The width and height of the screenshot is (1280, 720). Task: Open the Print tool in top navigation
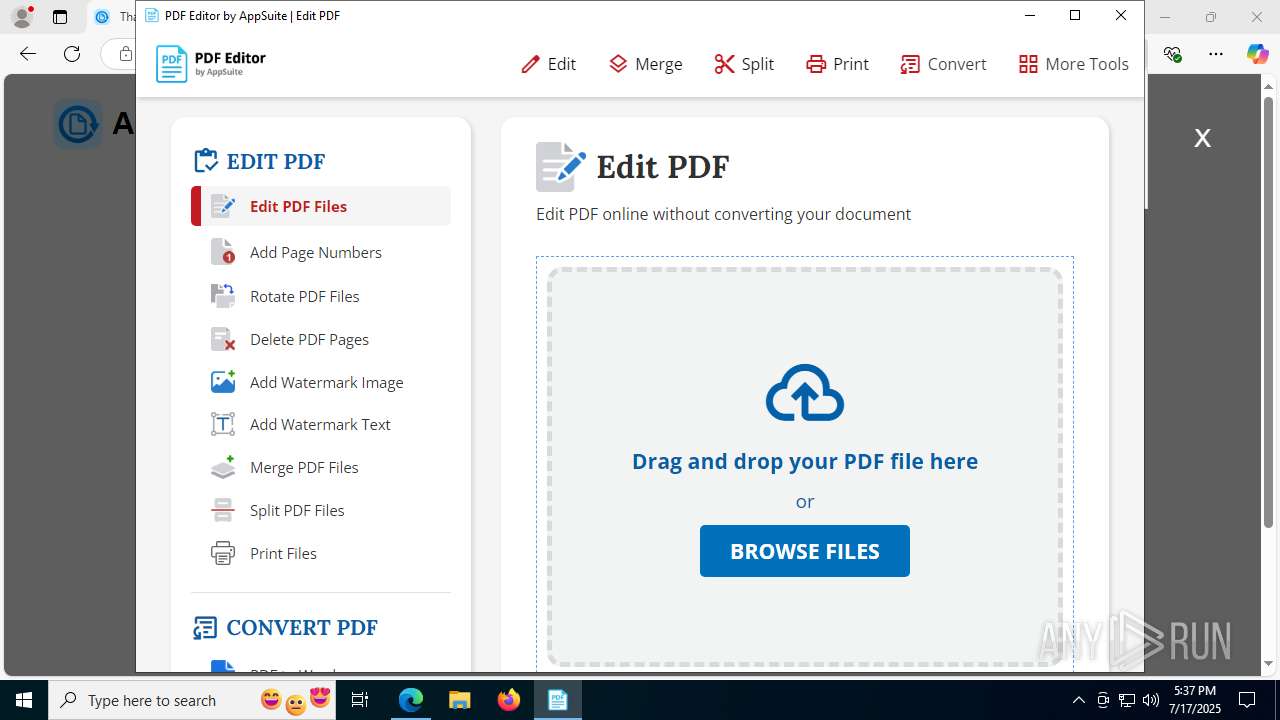pyautogui.click(x=837, y=64)
